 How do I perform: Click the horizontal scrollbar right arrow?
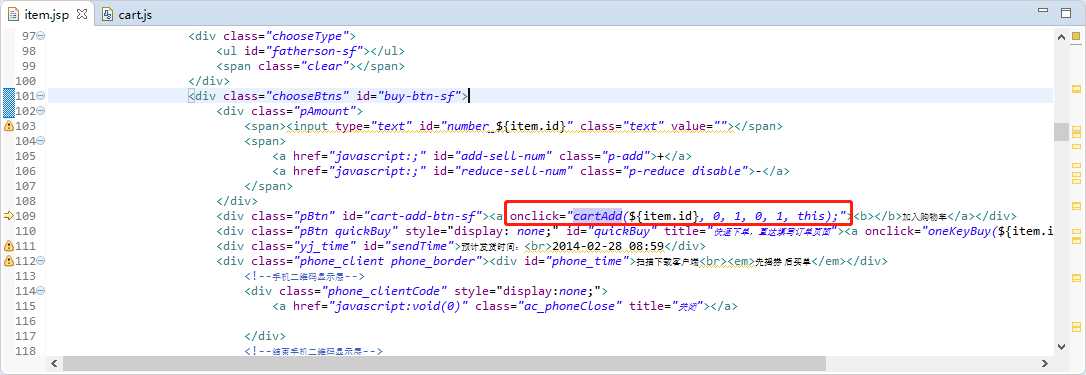[1045, 363]
